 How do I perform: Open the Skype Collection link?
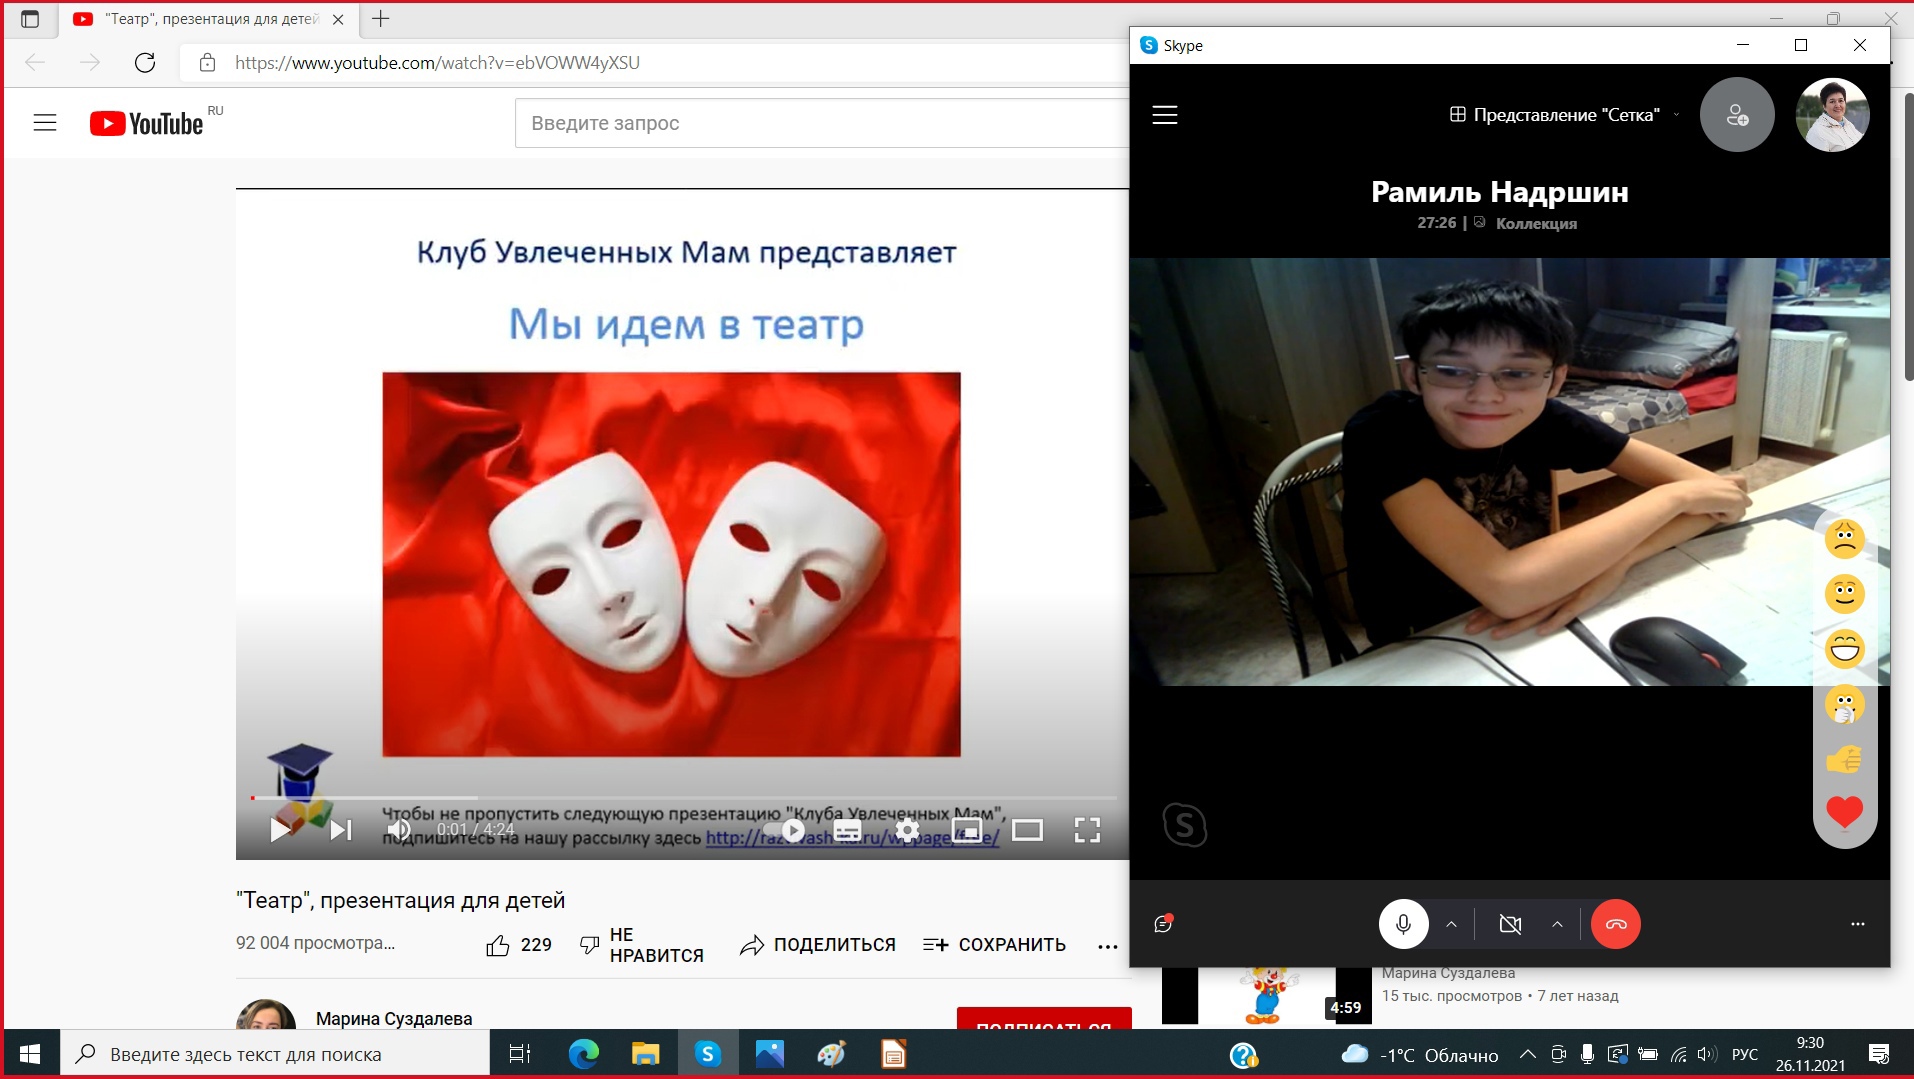[1536, 224]
